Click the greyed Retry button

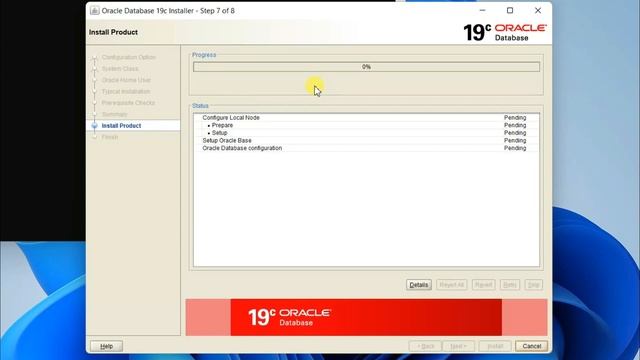(x=510, y=285)
